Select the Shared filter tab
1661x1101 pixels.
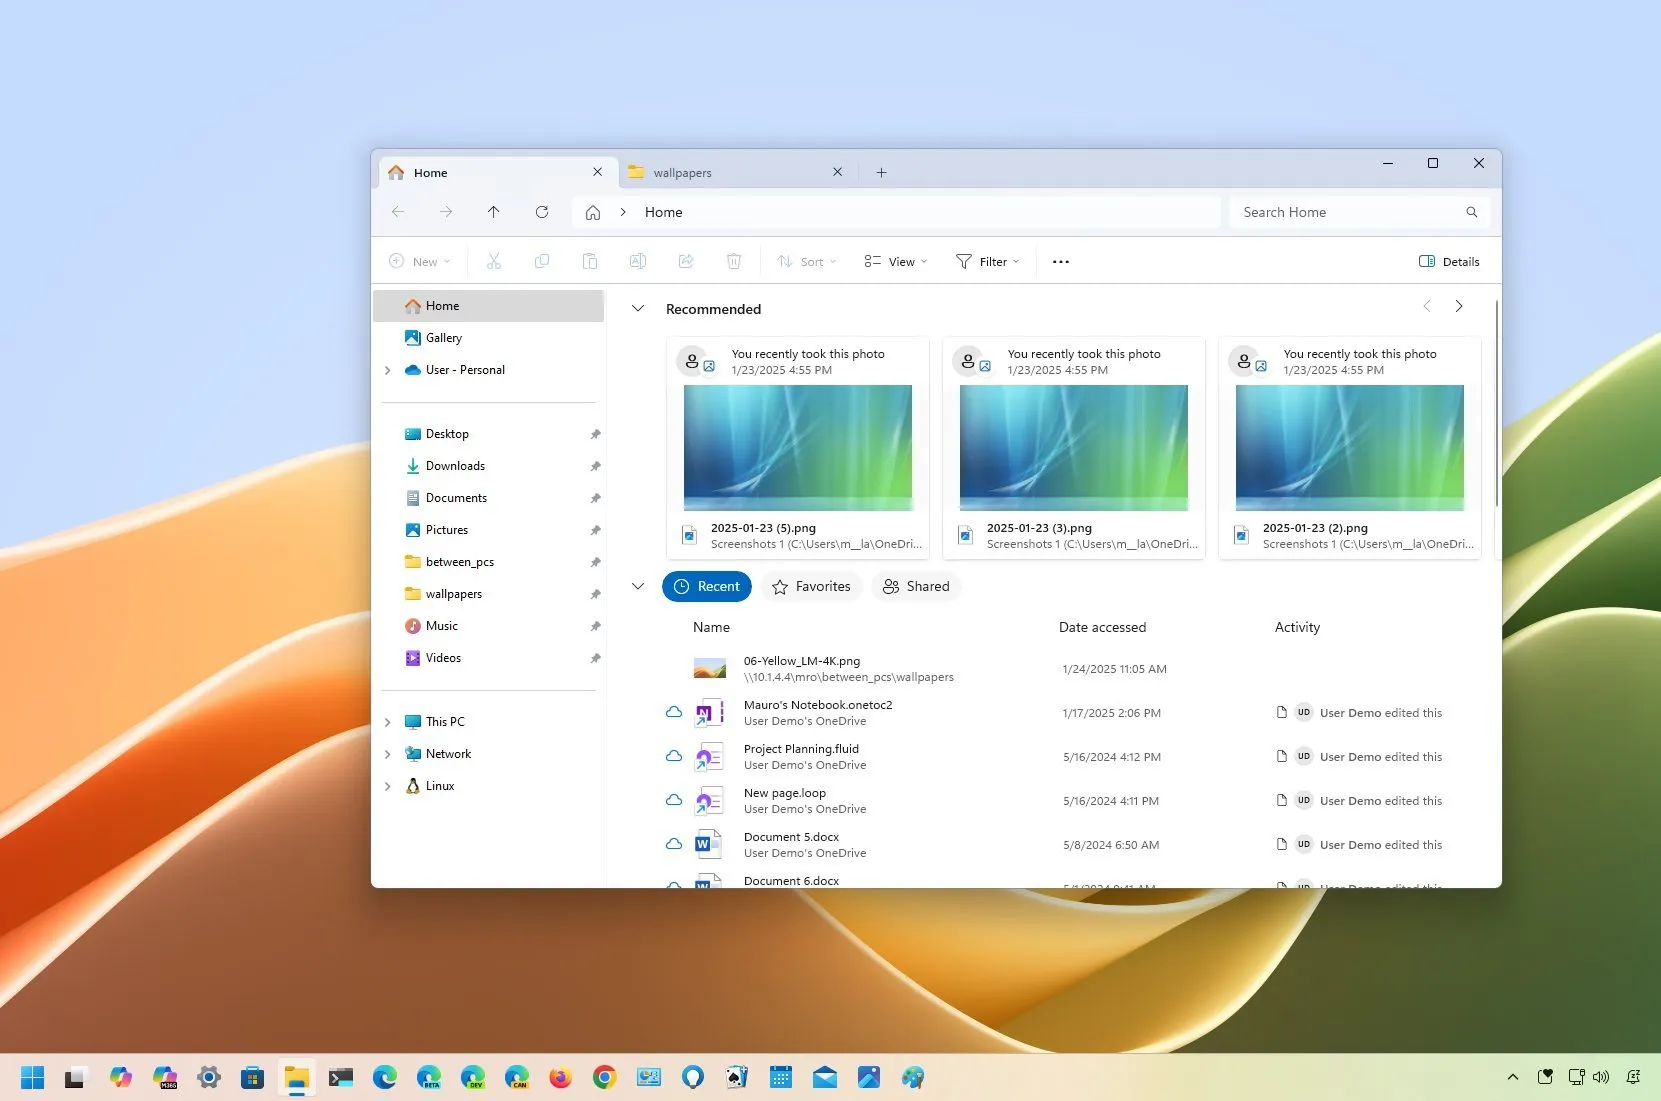(x=916, y=586)
